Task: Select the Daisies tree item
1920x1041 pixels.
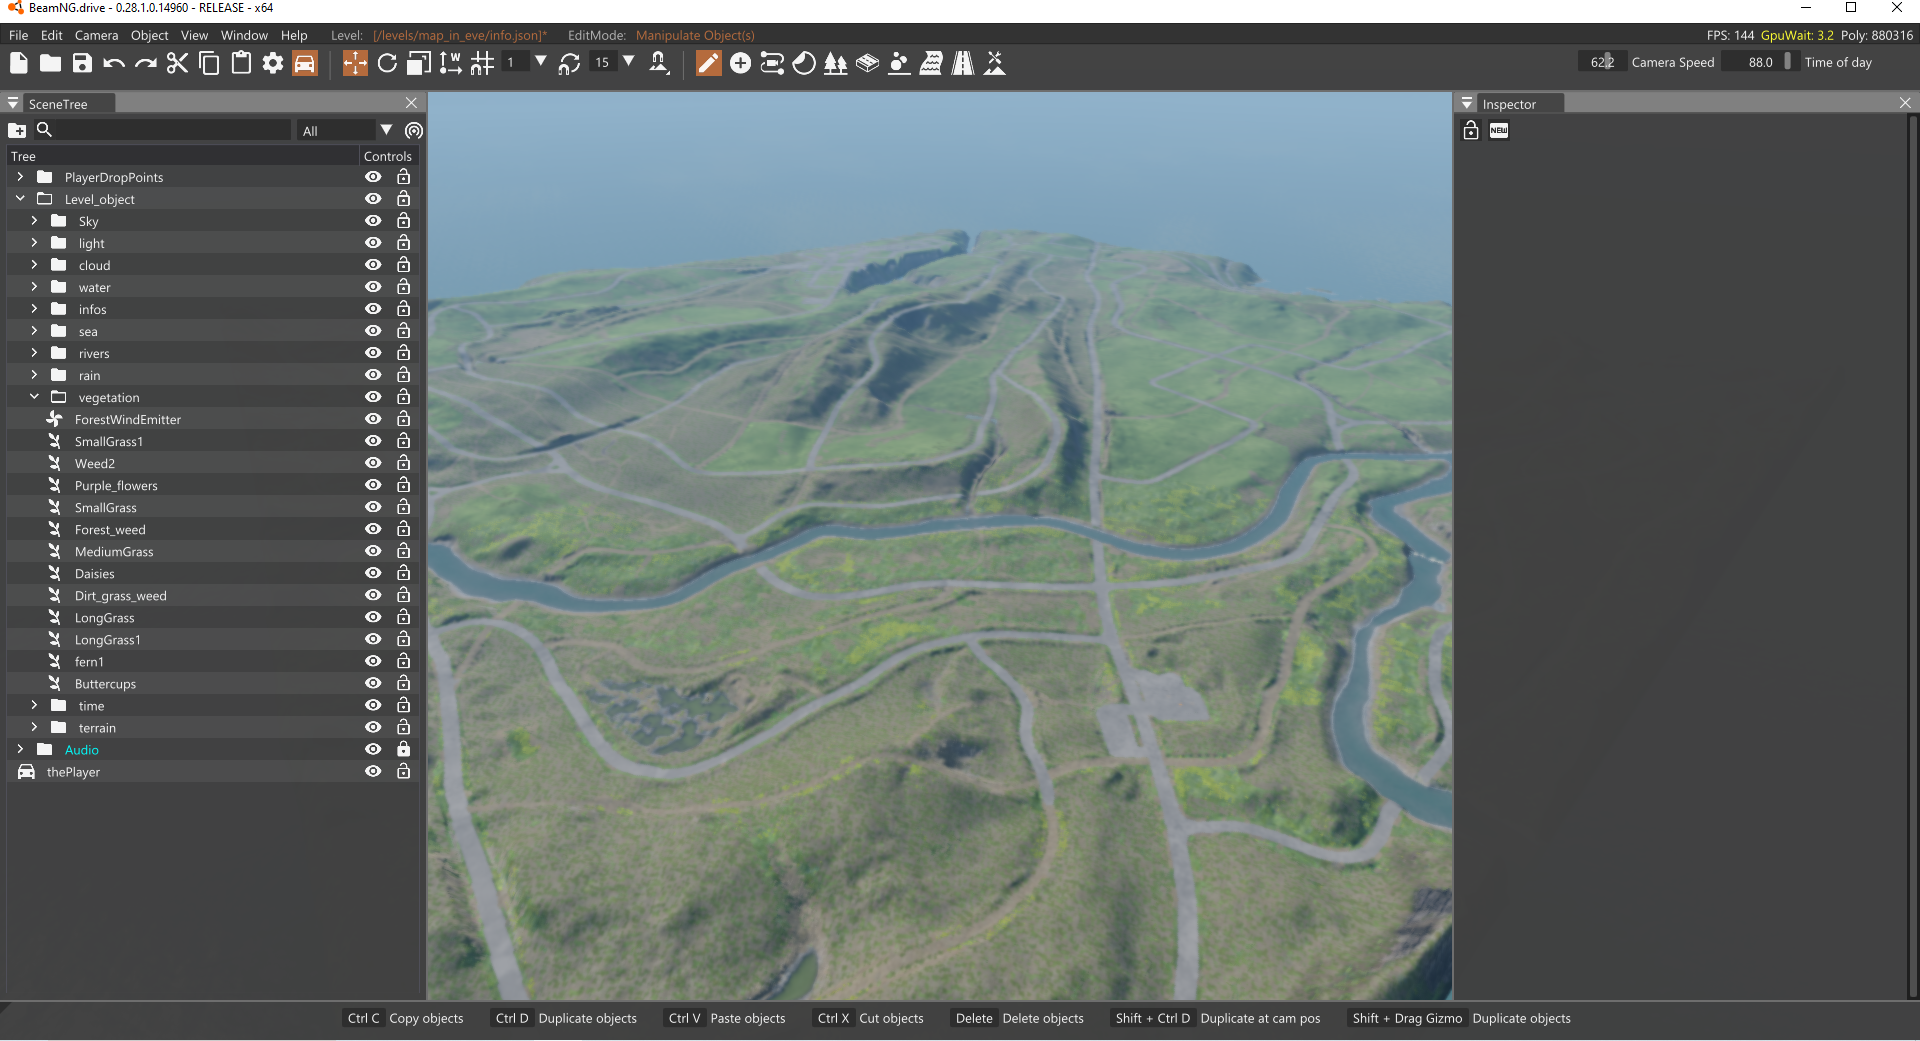Action: pyautogui.click(x=95, y=574)
